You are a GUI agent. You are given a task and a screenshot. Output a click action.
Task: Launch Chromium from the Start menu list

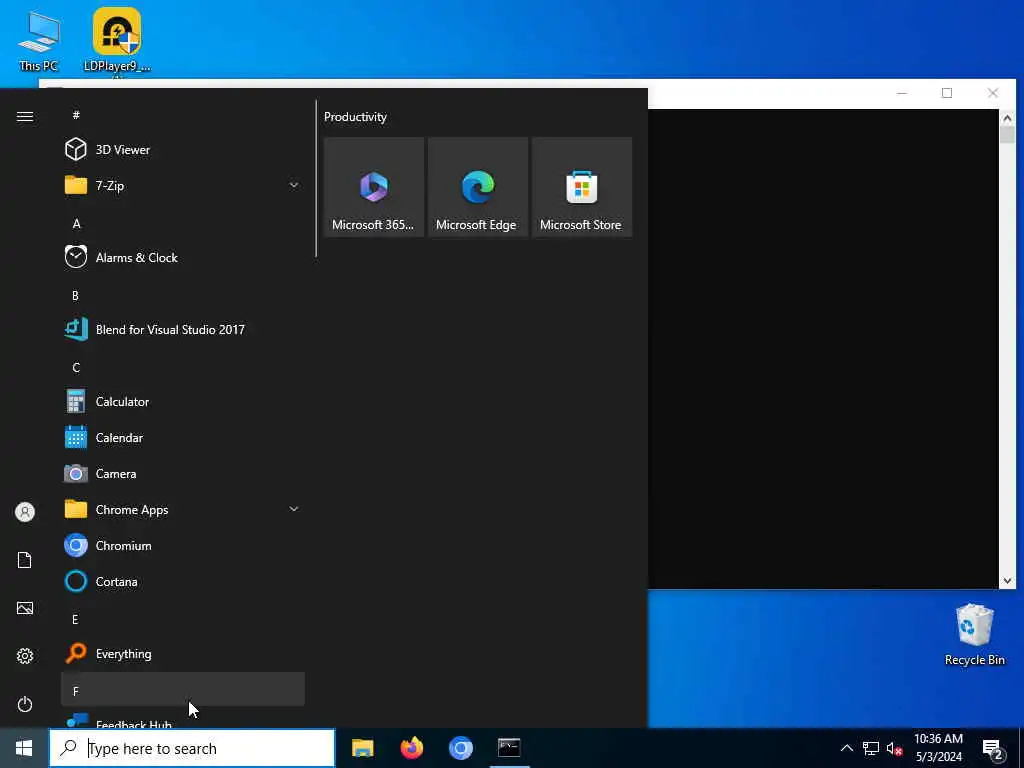(183, 545)
